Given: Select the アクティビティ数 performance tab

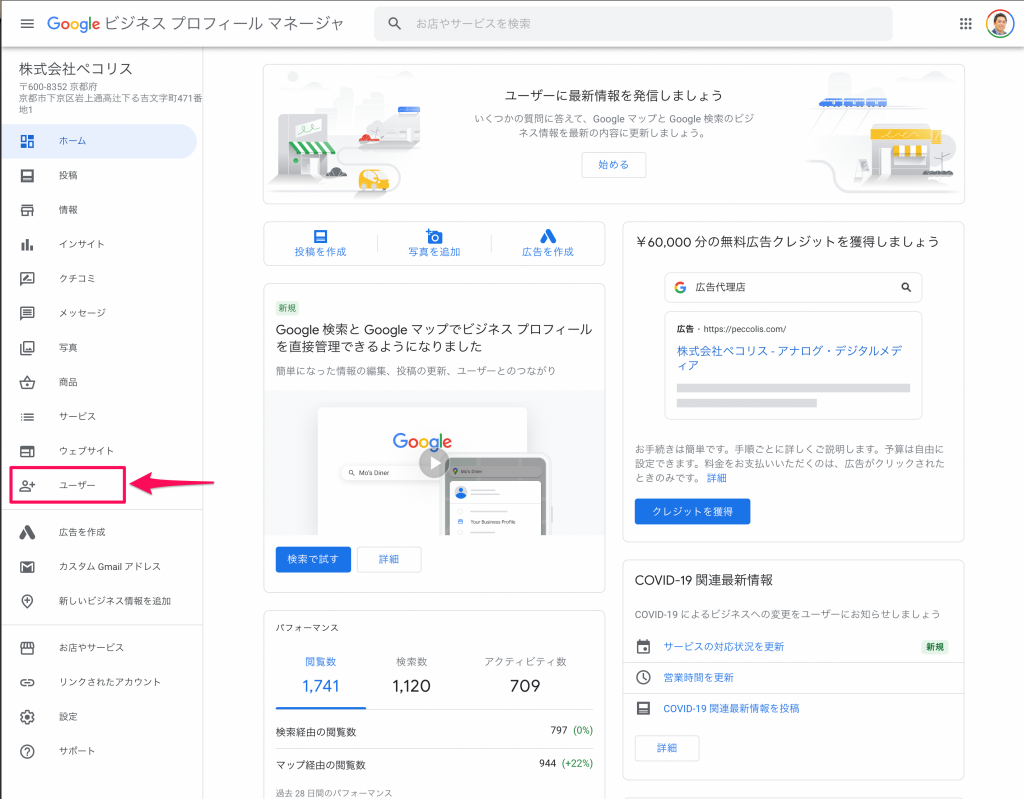Looking at the screenshot, I should pos(525,676).
